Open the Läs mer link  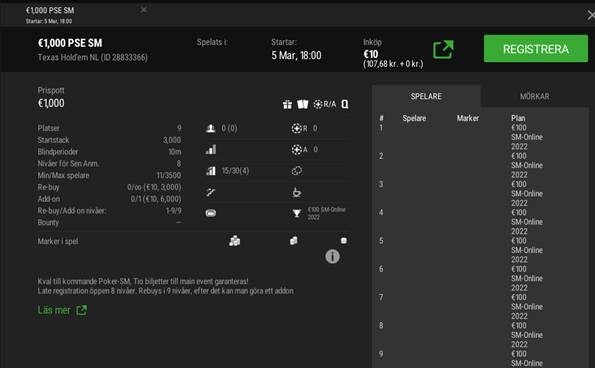tap(62, 310)
